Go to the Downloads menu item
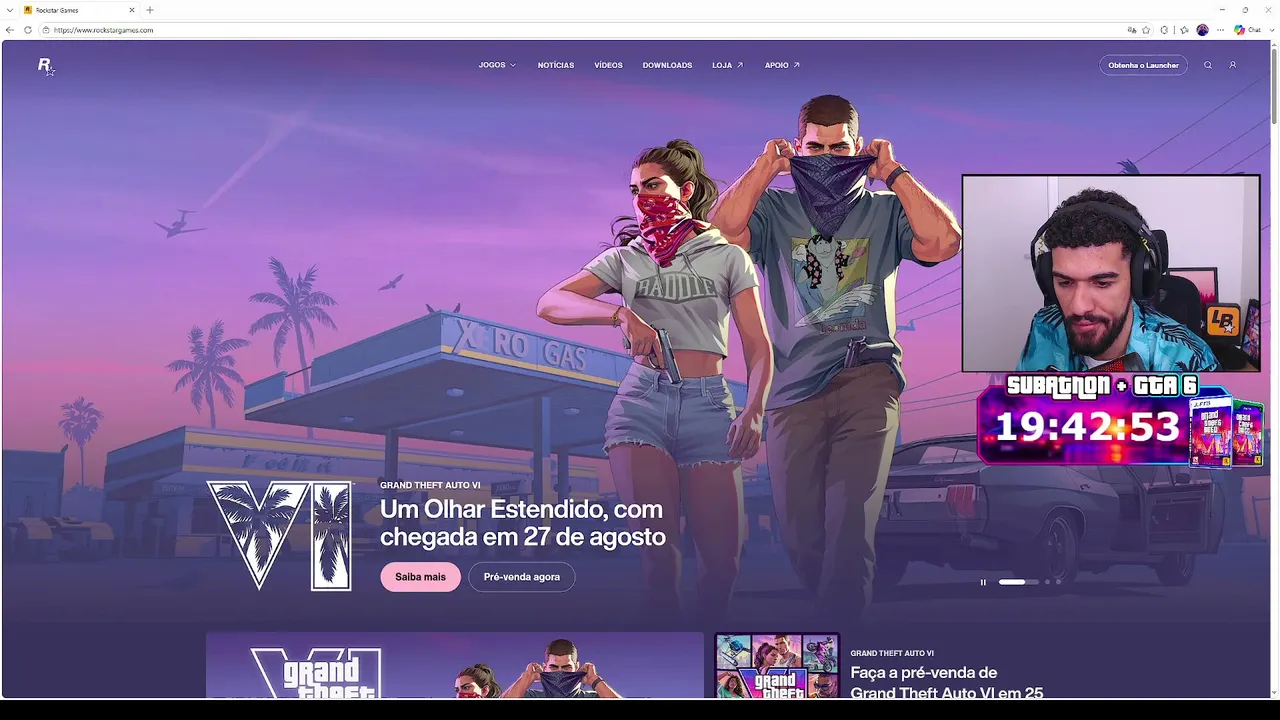This screenshot has height=720, width=1280. 667,65
